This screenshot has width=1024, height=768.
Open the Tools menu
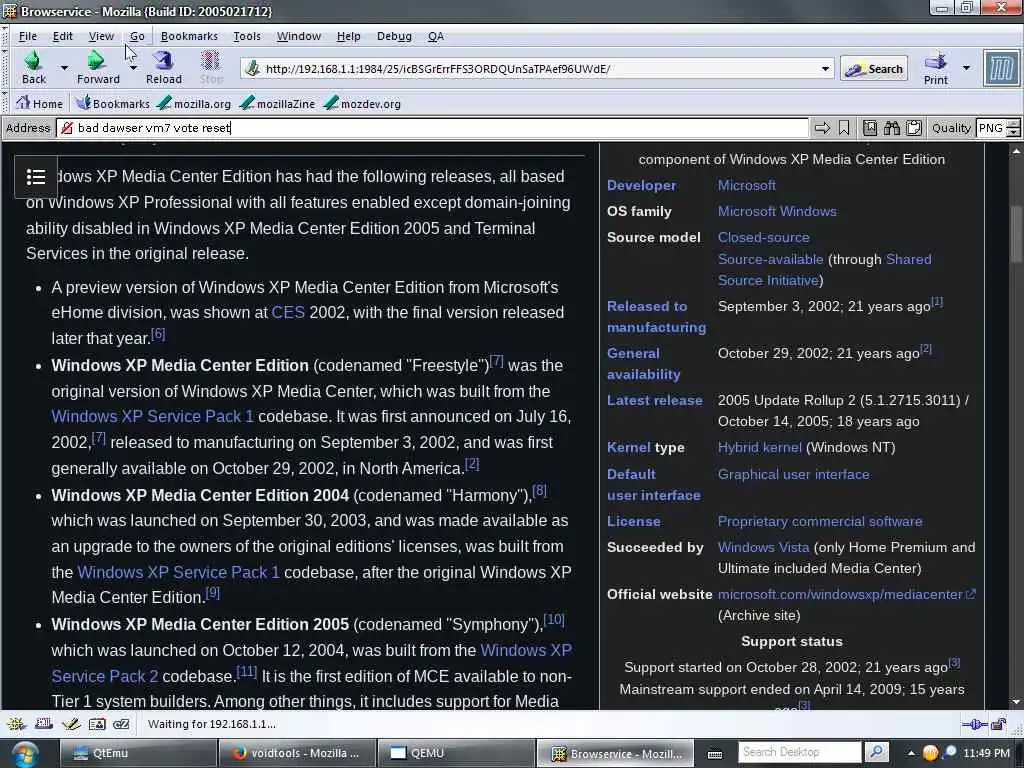tap(247, 36)
